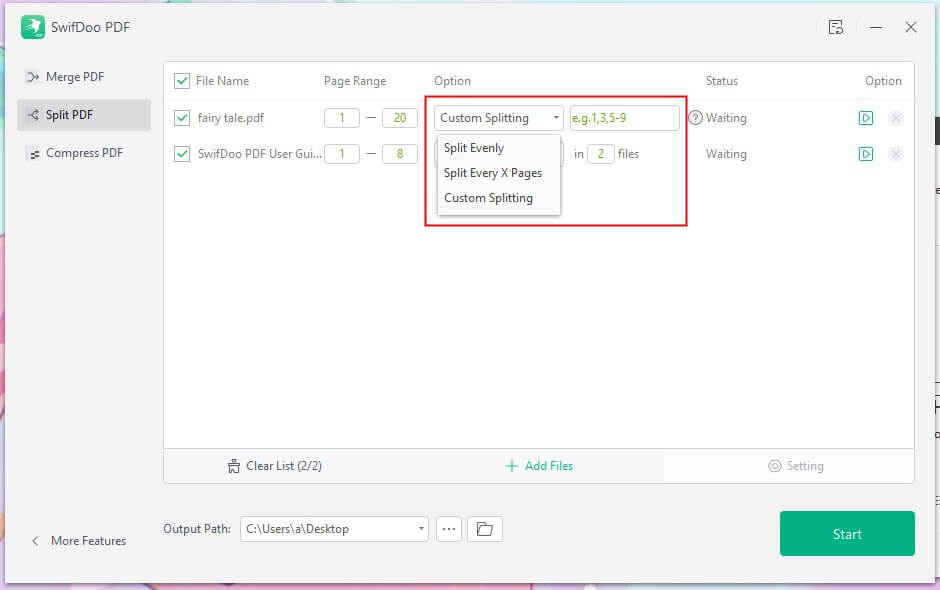
Task: Click the SwifDoo PDF bird logo
Action: tap(33, 27)
